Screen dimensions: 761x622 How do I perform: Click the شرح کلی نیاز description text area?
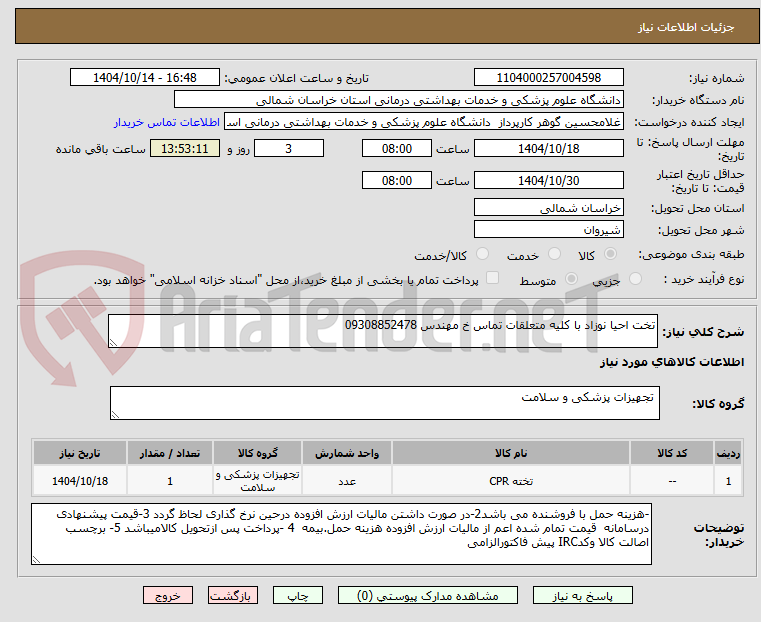383,331
